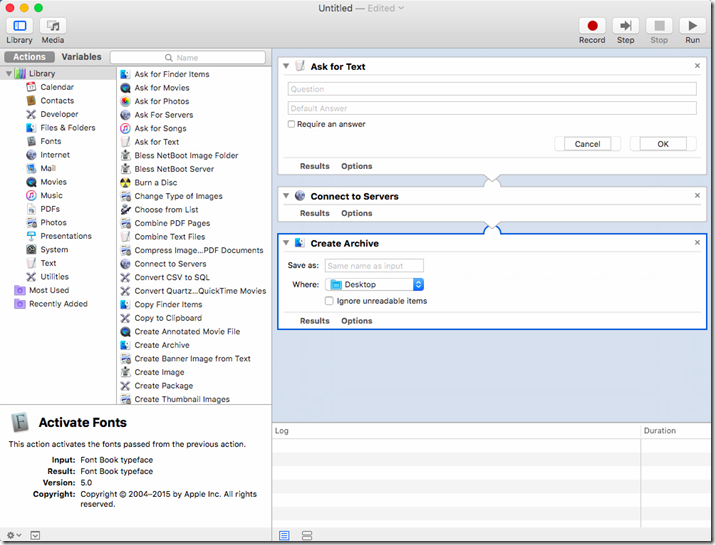This screenshot has width=715, height=545.
Task: Collapse the Library tree disclosure triangle
Action: click(x=9, y=74)
